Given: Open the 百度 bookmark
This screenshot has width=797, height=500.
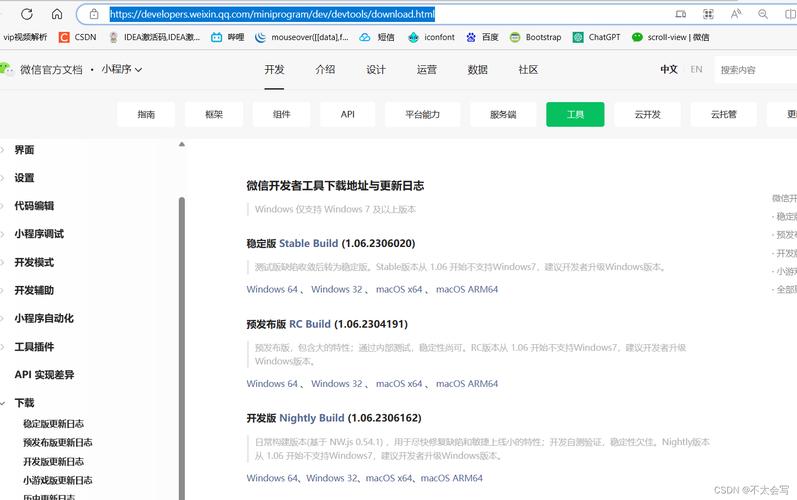Looking at the screenshot, I should [x=482, y=37].
